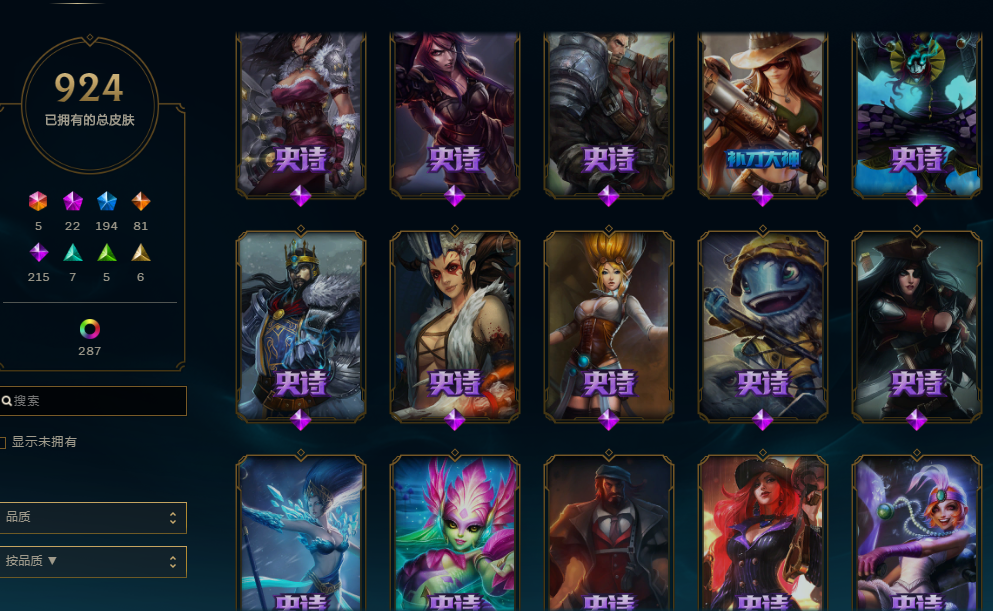Click the stepper arrows on 品质 dropdown
The height and width of the screenshot is (611, 993).
(x=173, y=518)
